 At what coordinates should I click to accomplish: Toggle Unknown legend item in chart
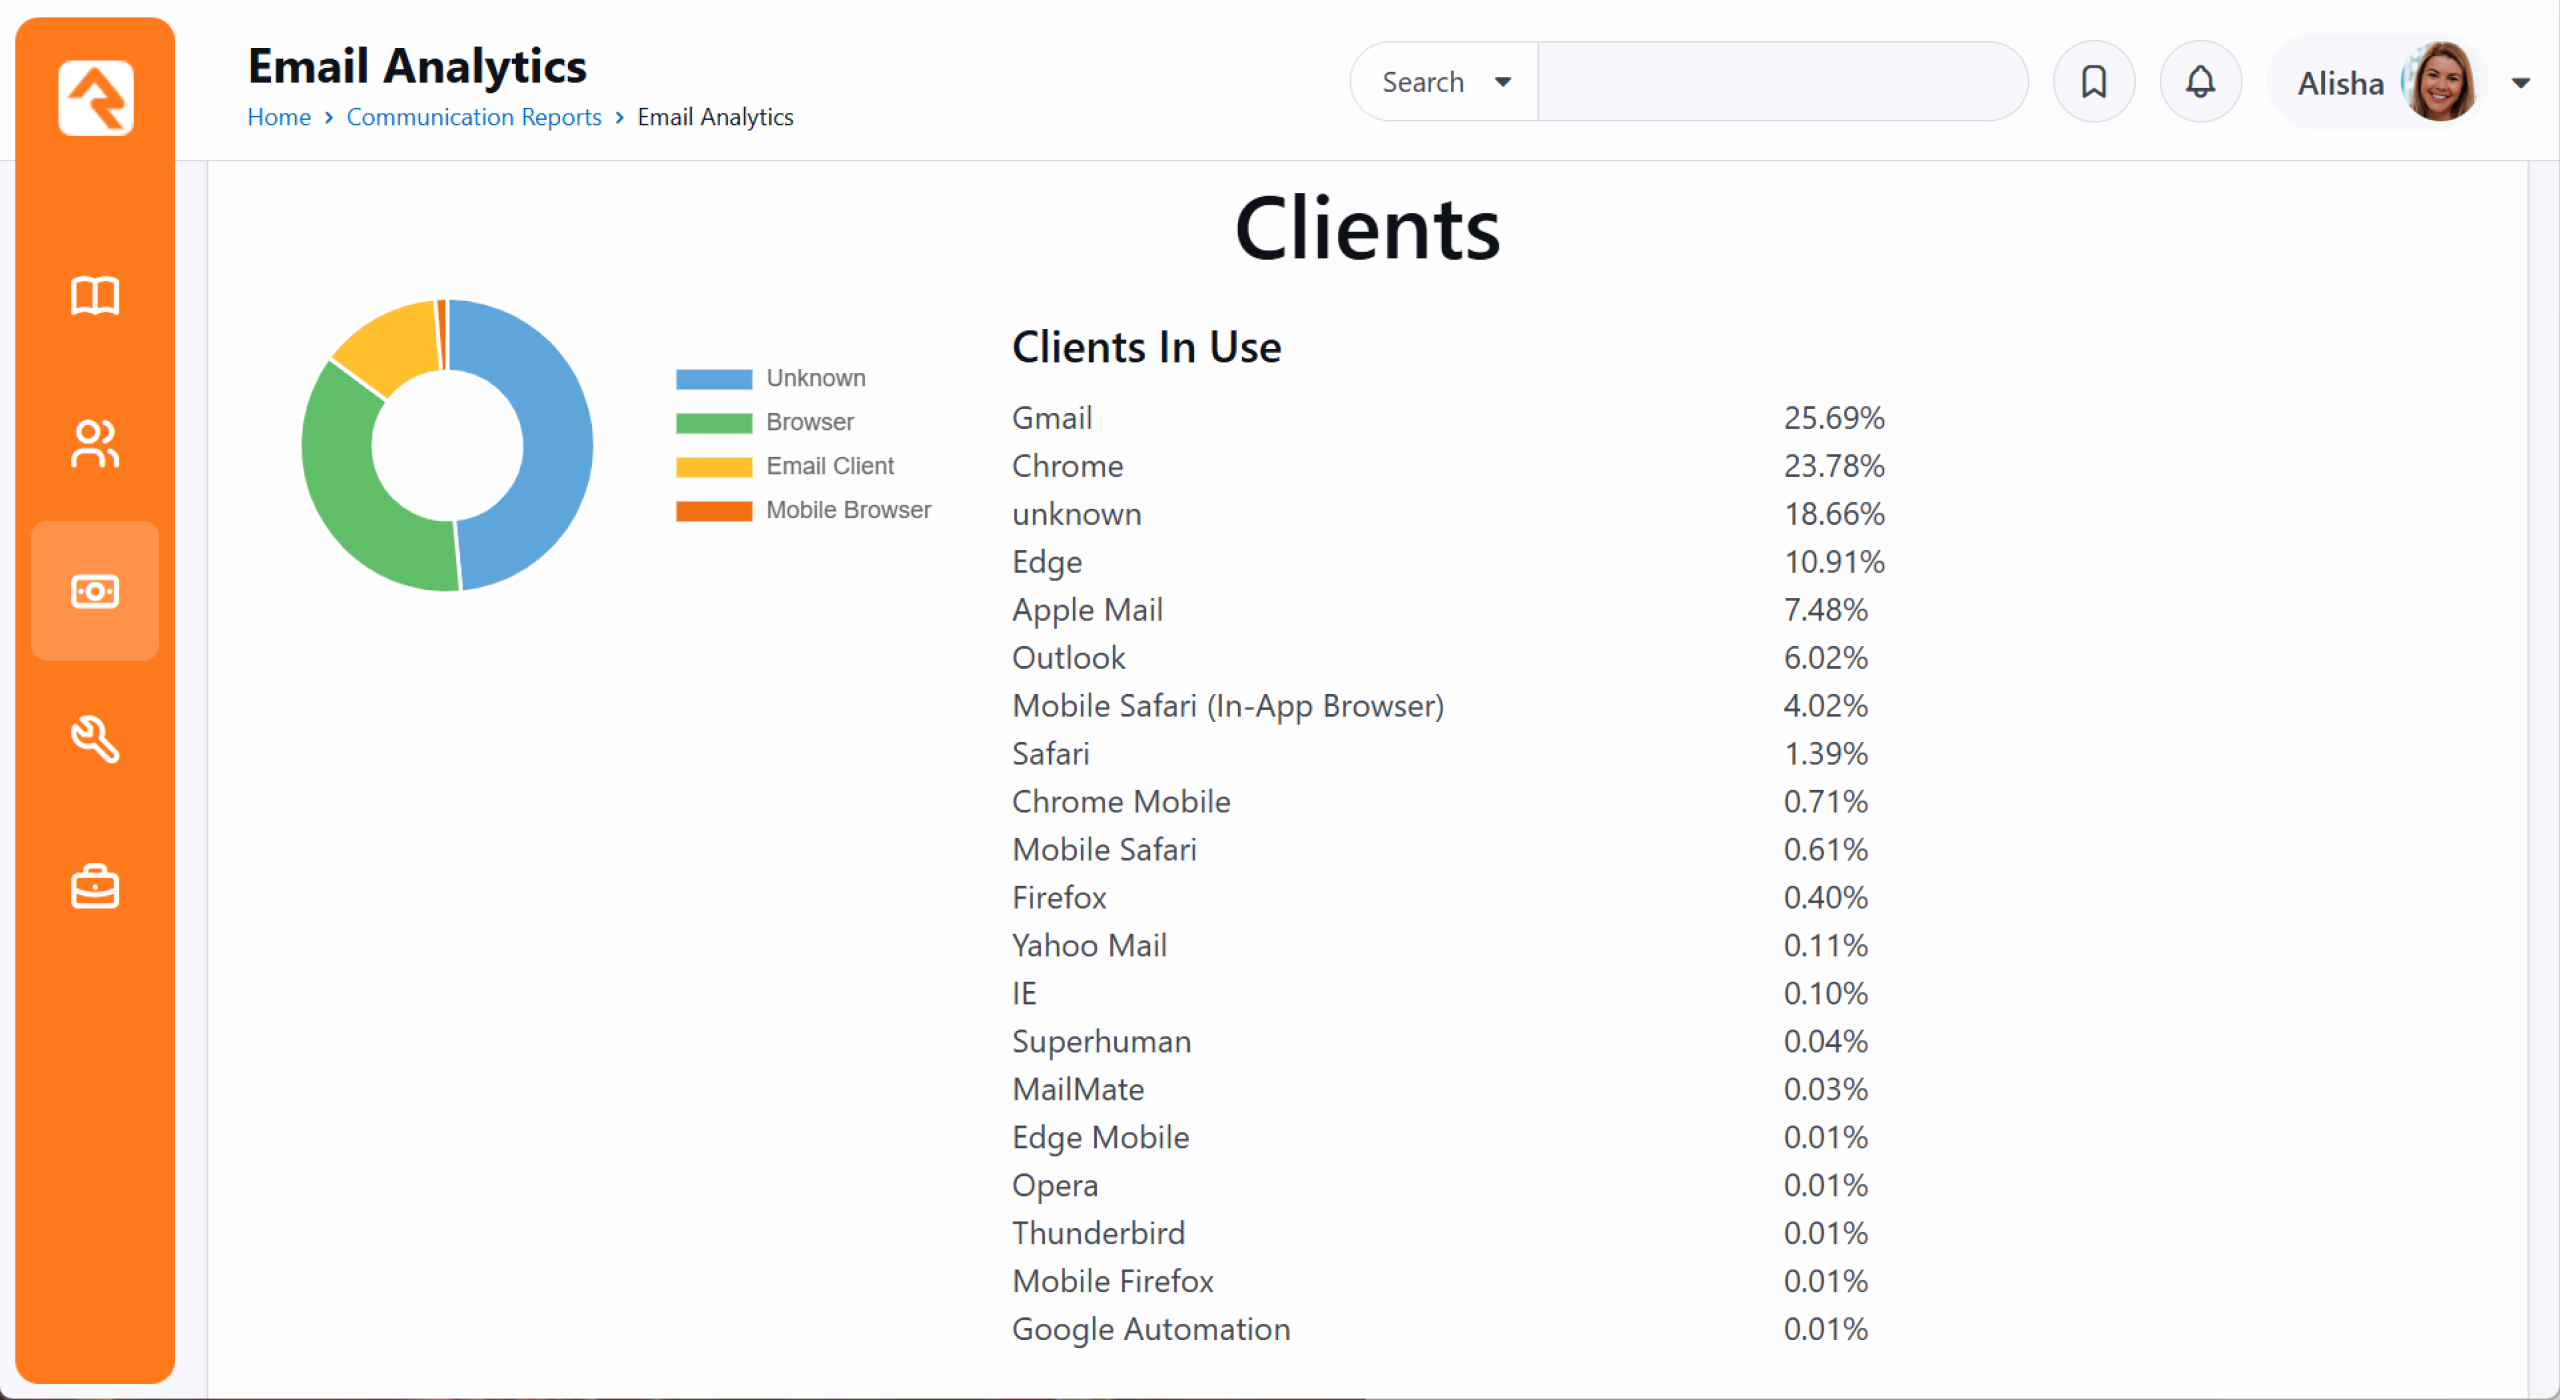tap(815, 378)
